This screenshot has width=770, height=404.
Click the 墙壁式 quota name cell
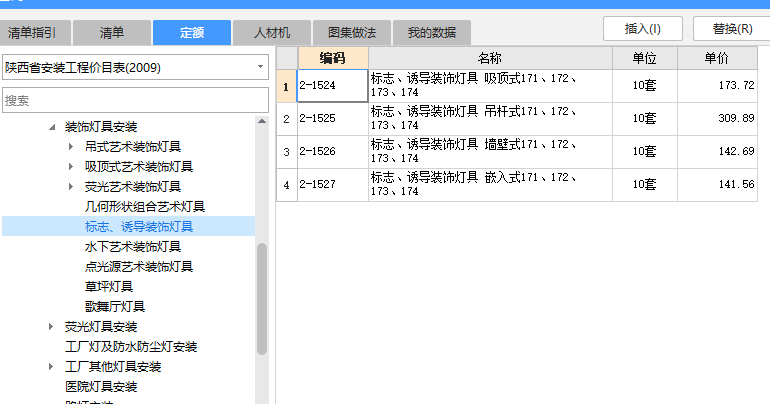490,152
